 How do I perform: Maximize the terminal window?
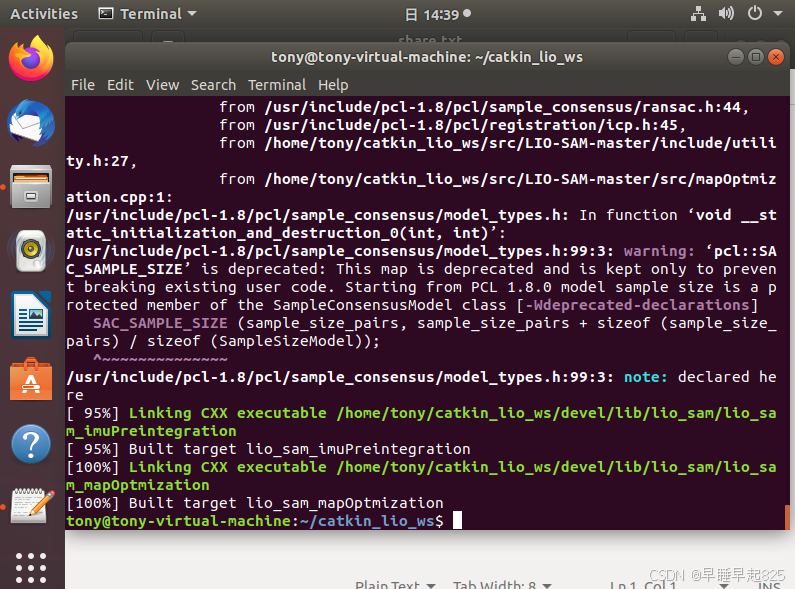tap(755, 57)
